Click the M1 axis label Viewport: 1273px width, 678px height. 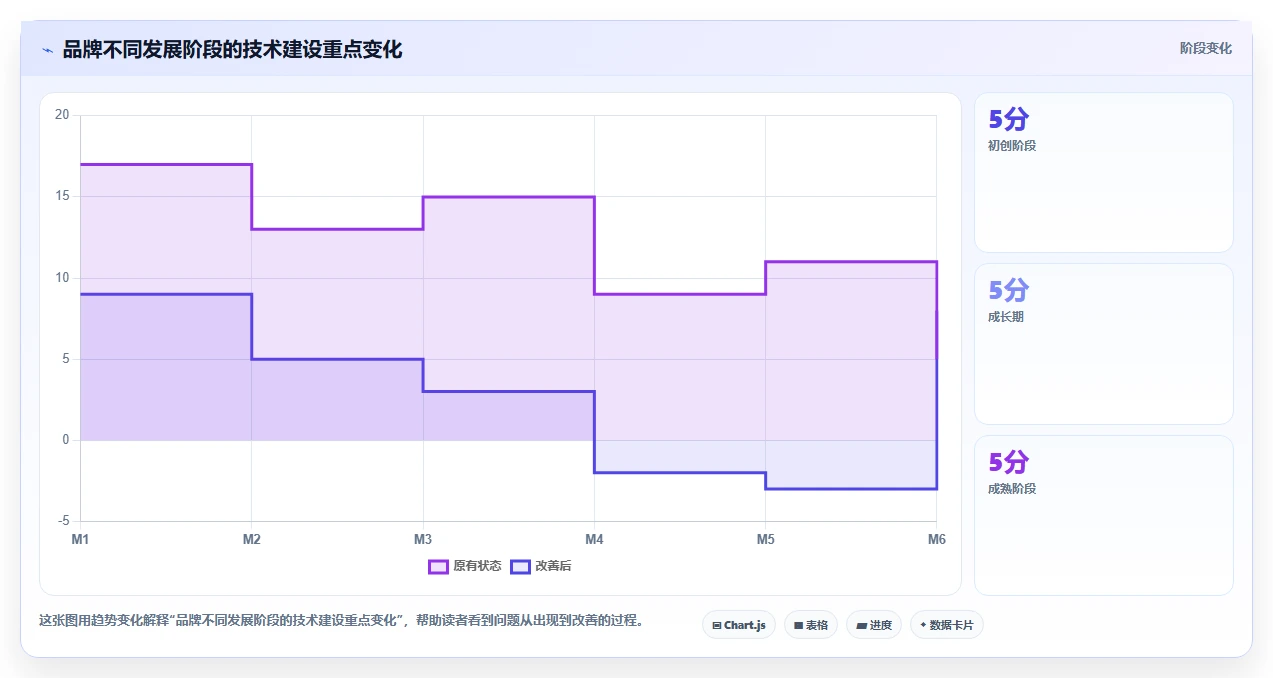pos(80,540)
